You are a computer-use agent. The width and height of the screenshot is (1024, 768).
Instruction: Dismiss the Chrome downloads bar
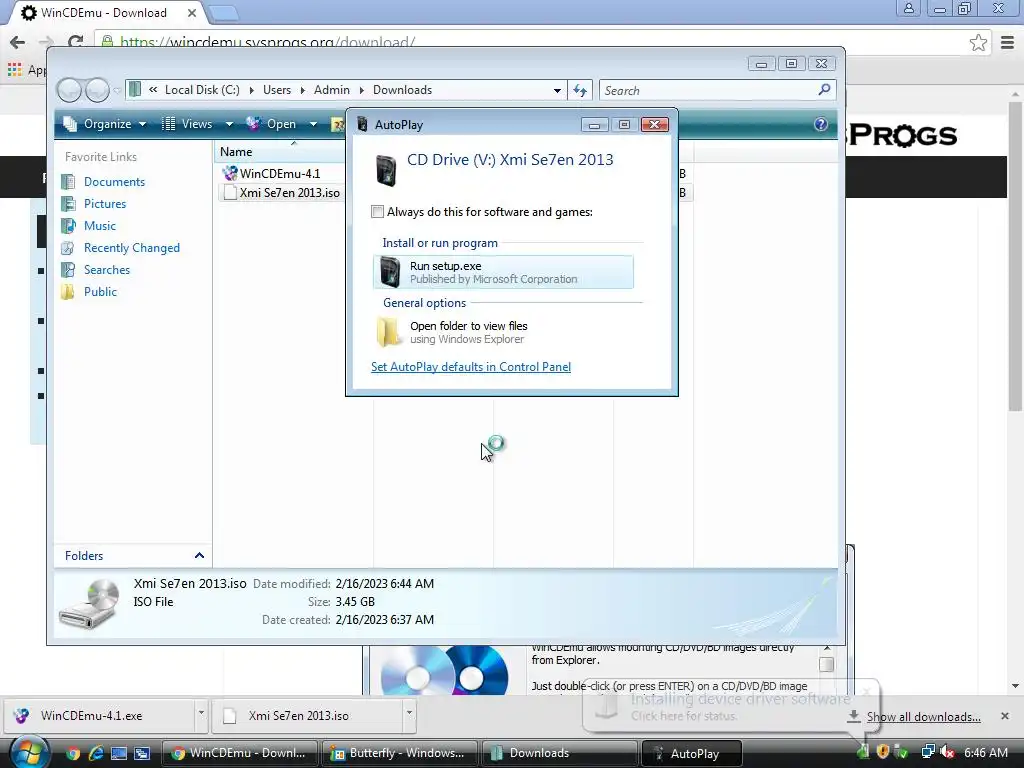click(1005, 716)
